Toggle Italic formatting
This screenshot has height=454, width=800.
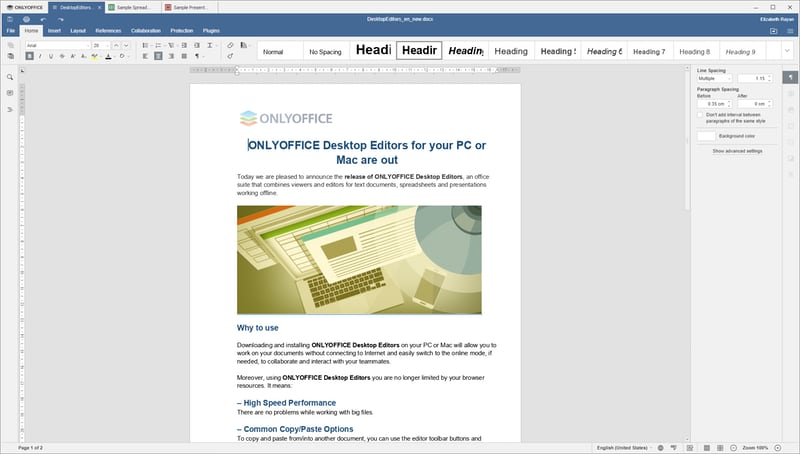pos(40,56)
